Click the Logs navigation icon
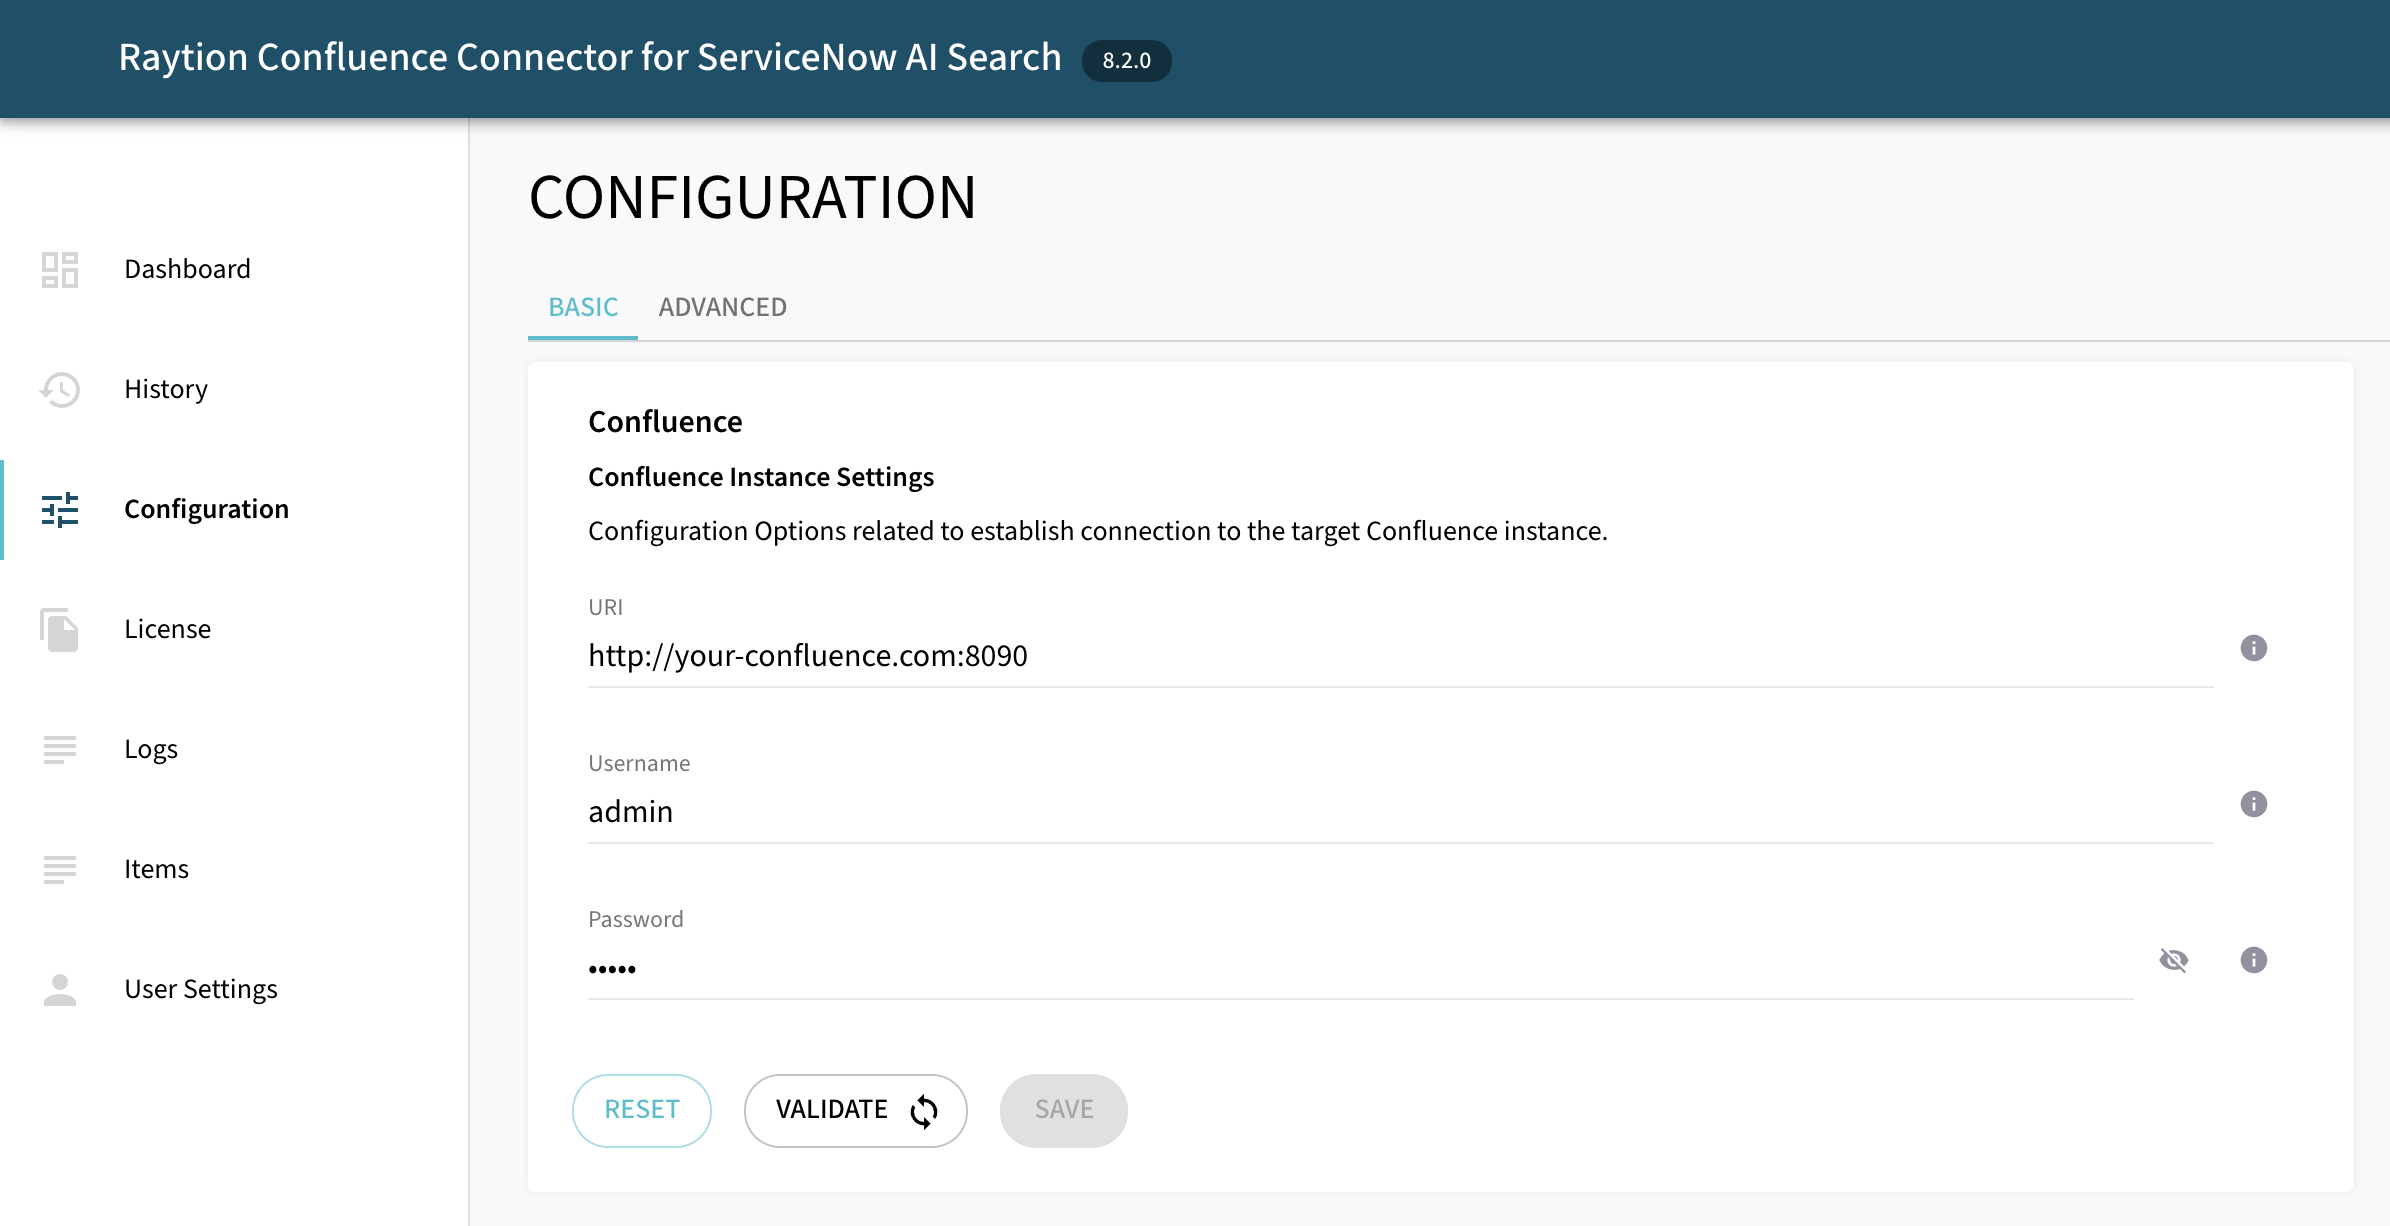This screenshot has height=1226, width=2390. 58,747
